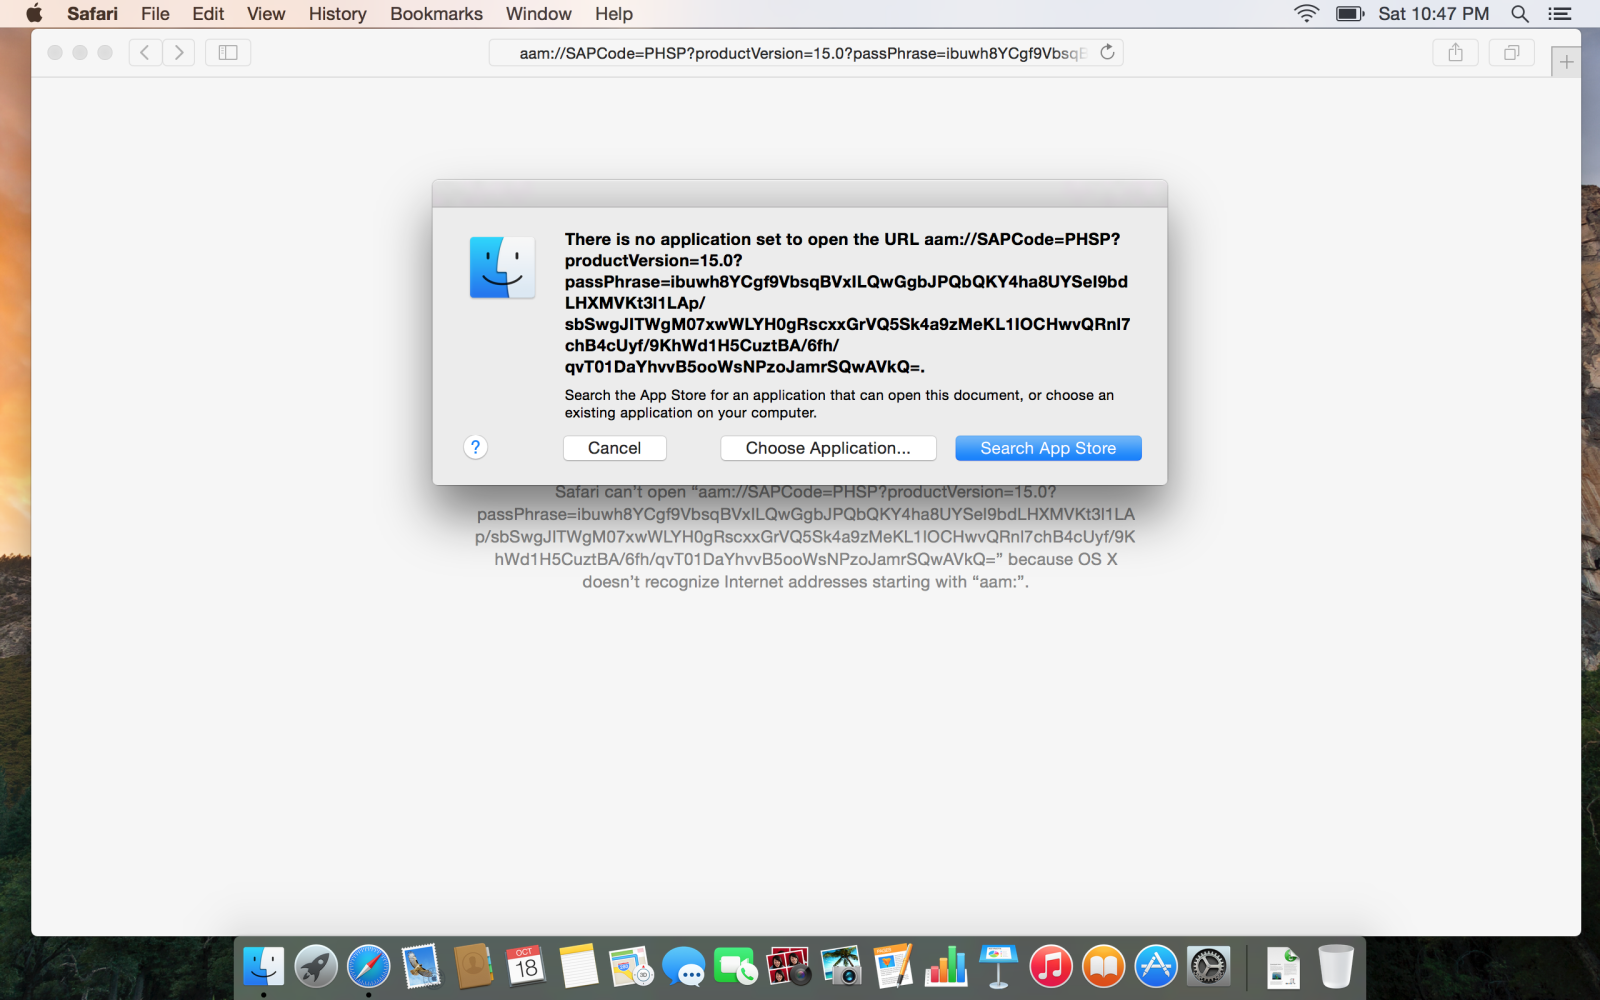Screen dimensions: 1600x1000
Task: Open iTunes music note in Dock
Action: point(1051,967)
